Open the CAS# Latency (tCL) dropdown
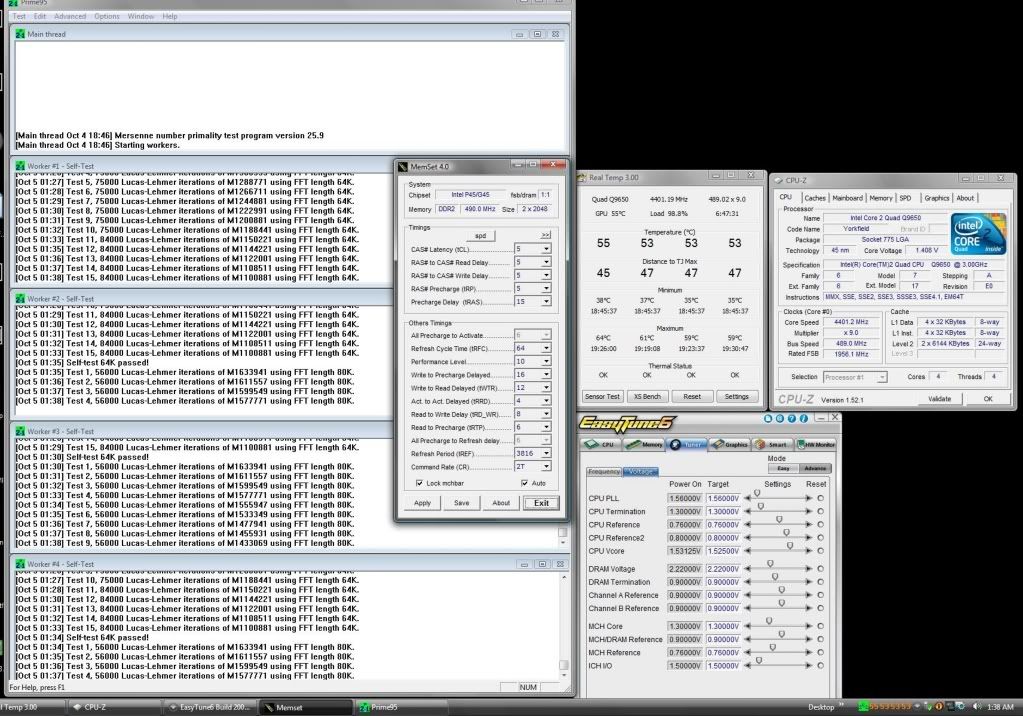Image resolution: width=1023 pixels, height=716 pixels. tap(546, 249)
